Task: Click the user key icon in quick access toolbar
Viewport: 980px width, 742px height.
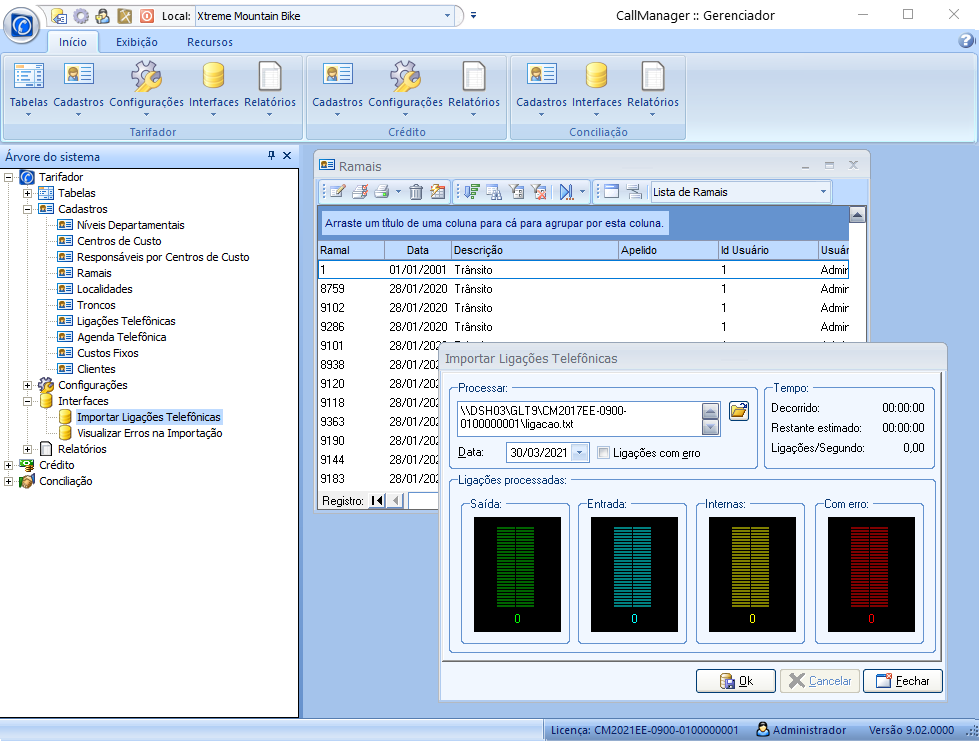Action: pos(102,16)
